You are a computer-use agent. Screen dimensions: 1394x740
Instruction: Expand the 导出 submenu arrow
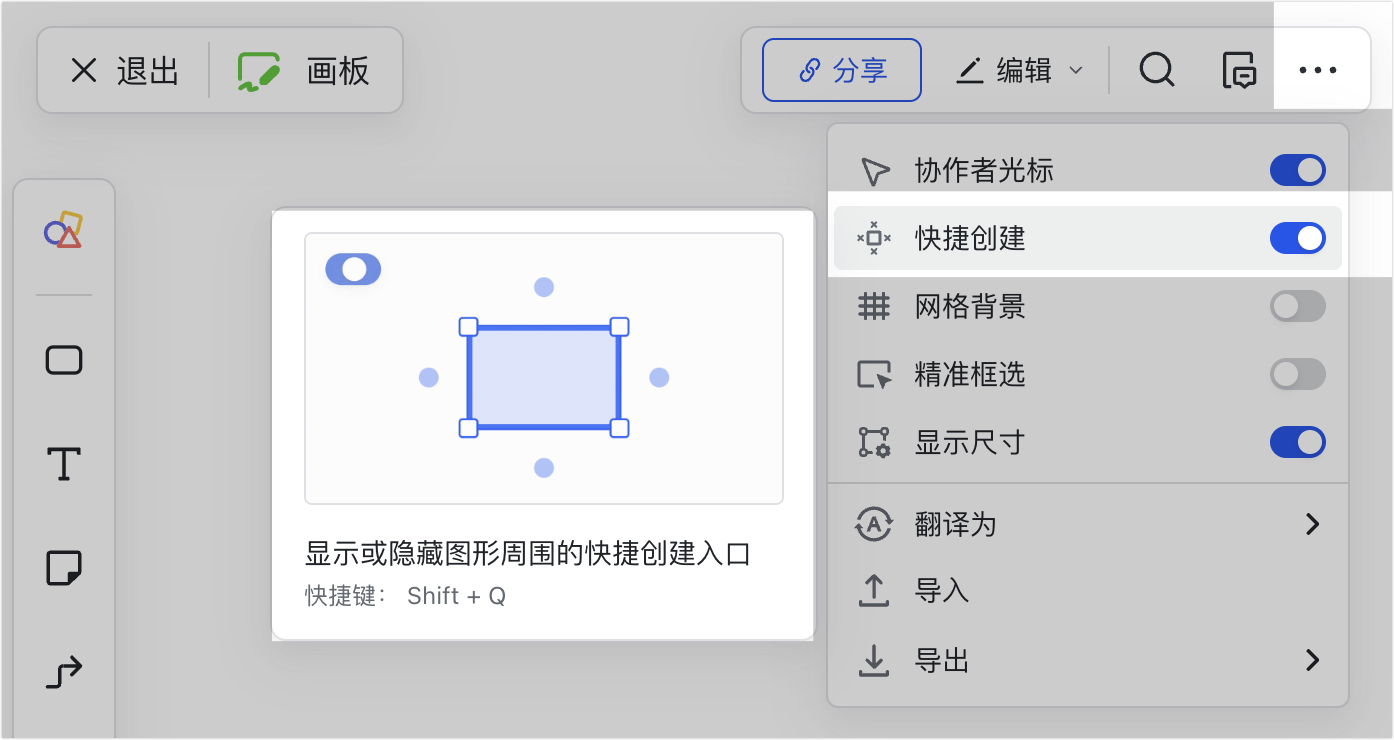click(1313, 660)
